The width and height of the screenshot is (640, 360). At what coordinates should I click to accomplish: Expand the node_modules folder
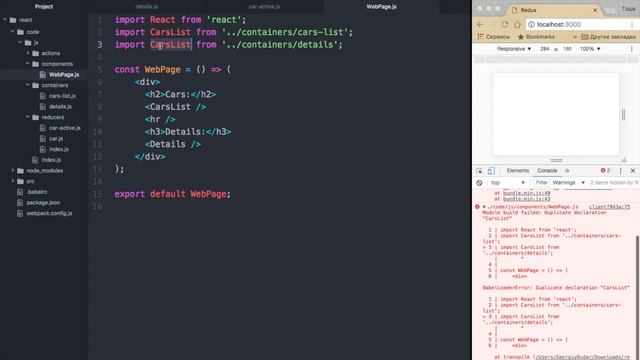12,170
